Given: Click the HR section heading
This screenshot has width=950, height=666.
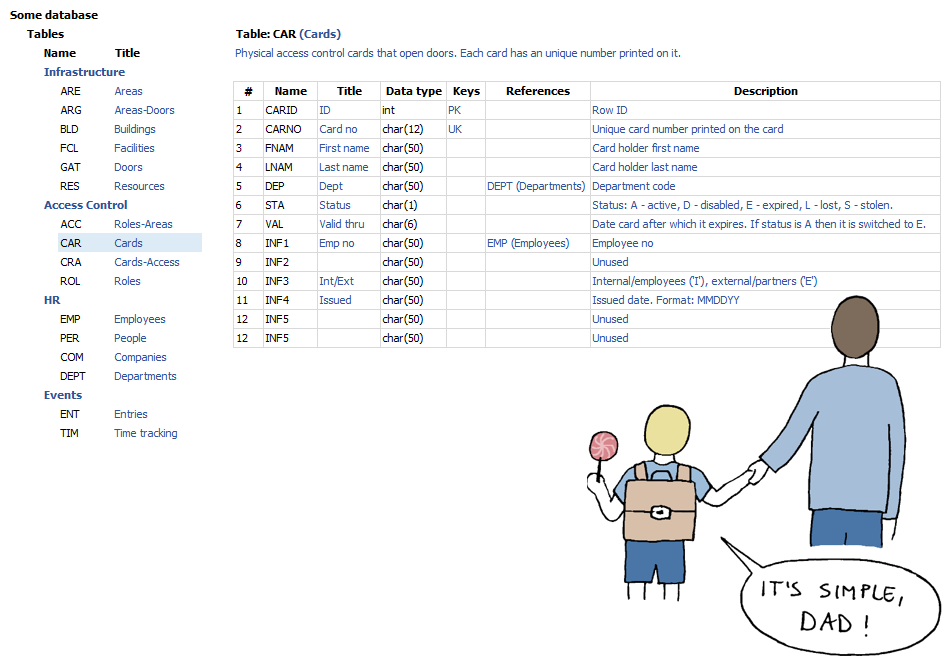Looking at the screenshot, I should click(x=52, y=300).
